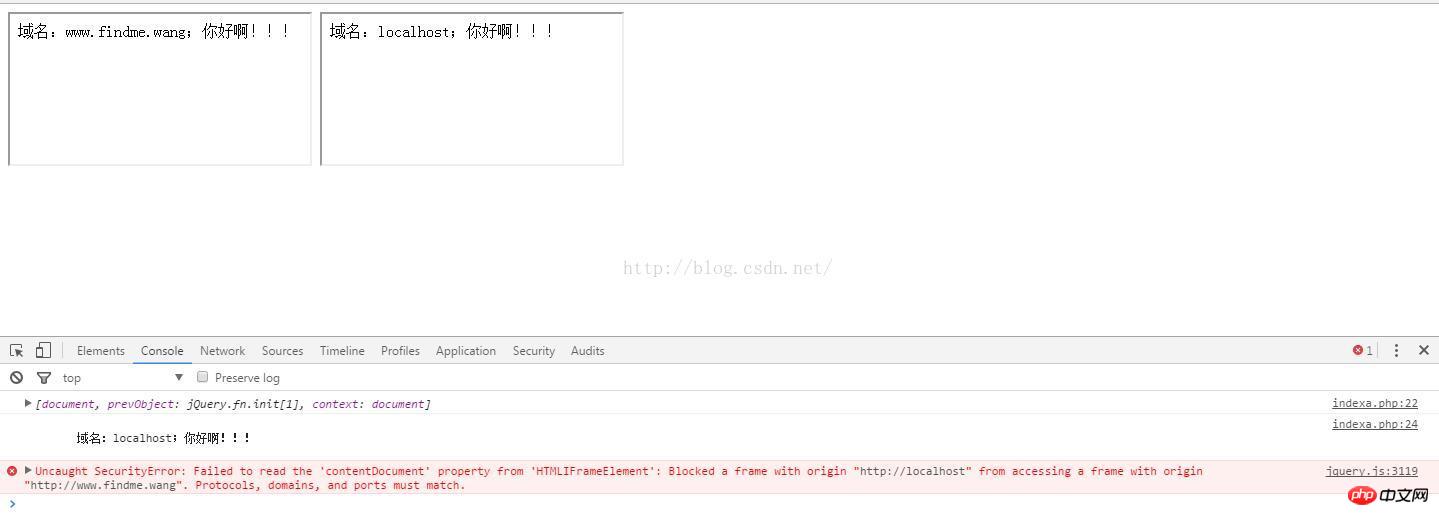Expand the jQuery document object log entry

[28, 403]
